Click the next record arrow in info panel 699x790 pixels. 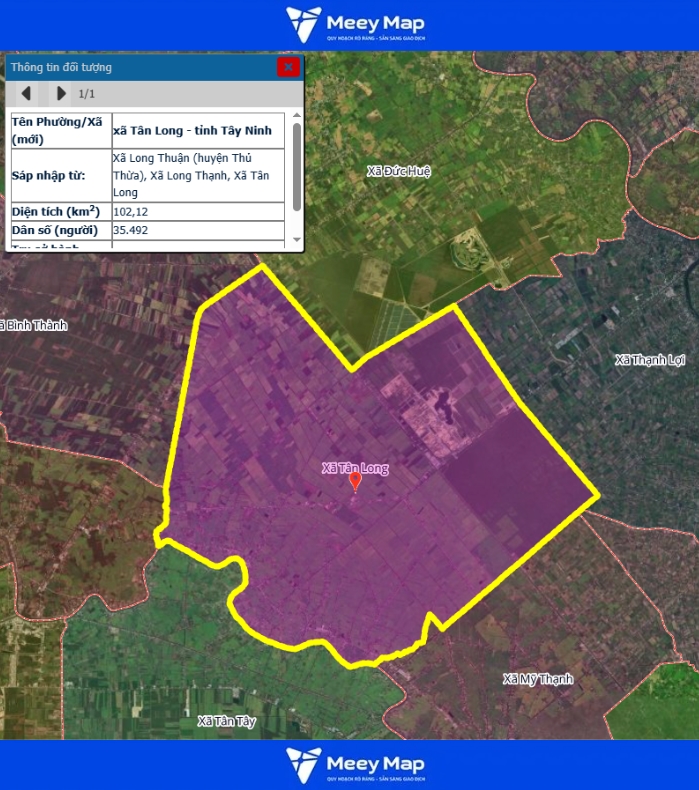click(x=61, y=94)
